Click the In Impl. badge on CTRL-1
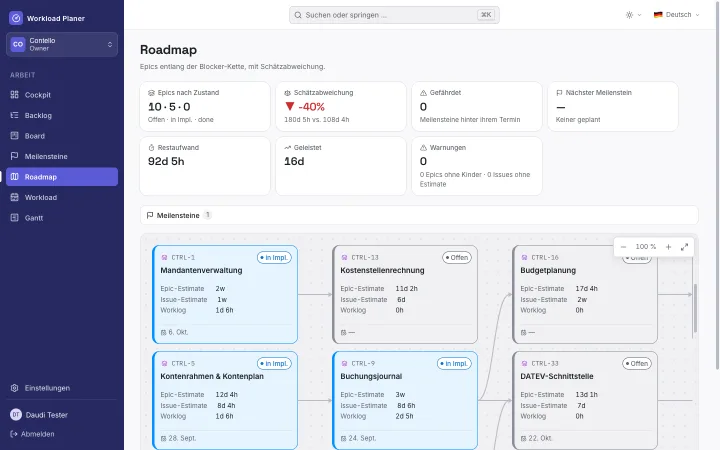This screenshot has height=450, width=720. 274,258
